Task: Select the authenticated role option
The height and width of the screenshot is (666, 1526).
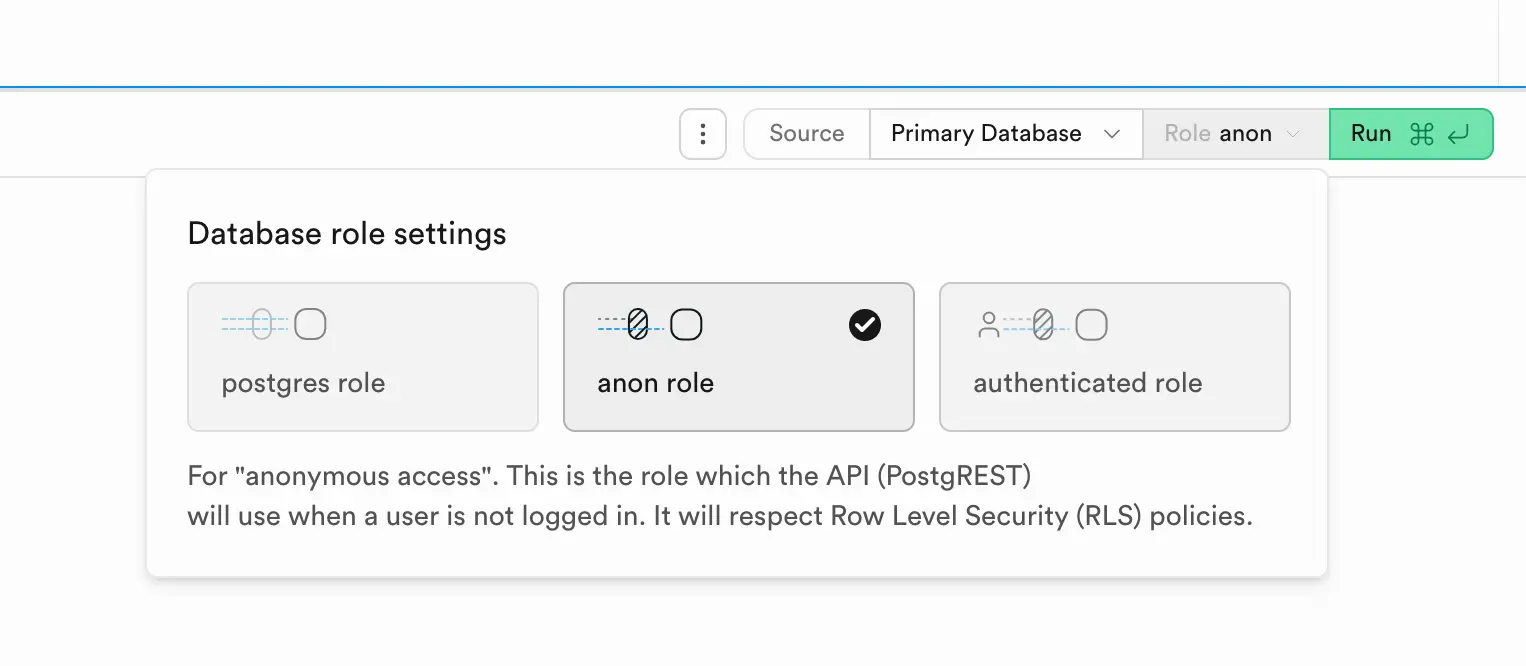Action: [1115, 357]
